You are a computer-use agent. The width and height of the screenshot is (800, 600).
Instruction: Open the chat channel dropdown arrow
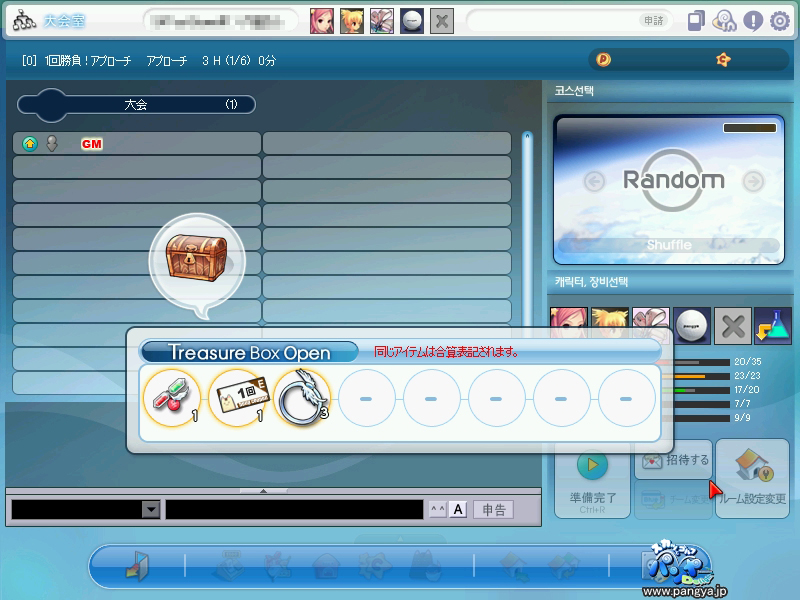(151, 509)
